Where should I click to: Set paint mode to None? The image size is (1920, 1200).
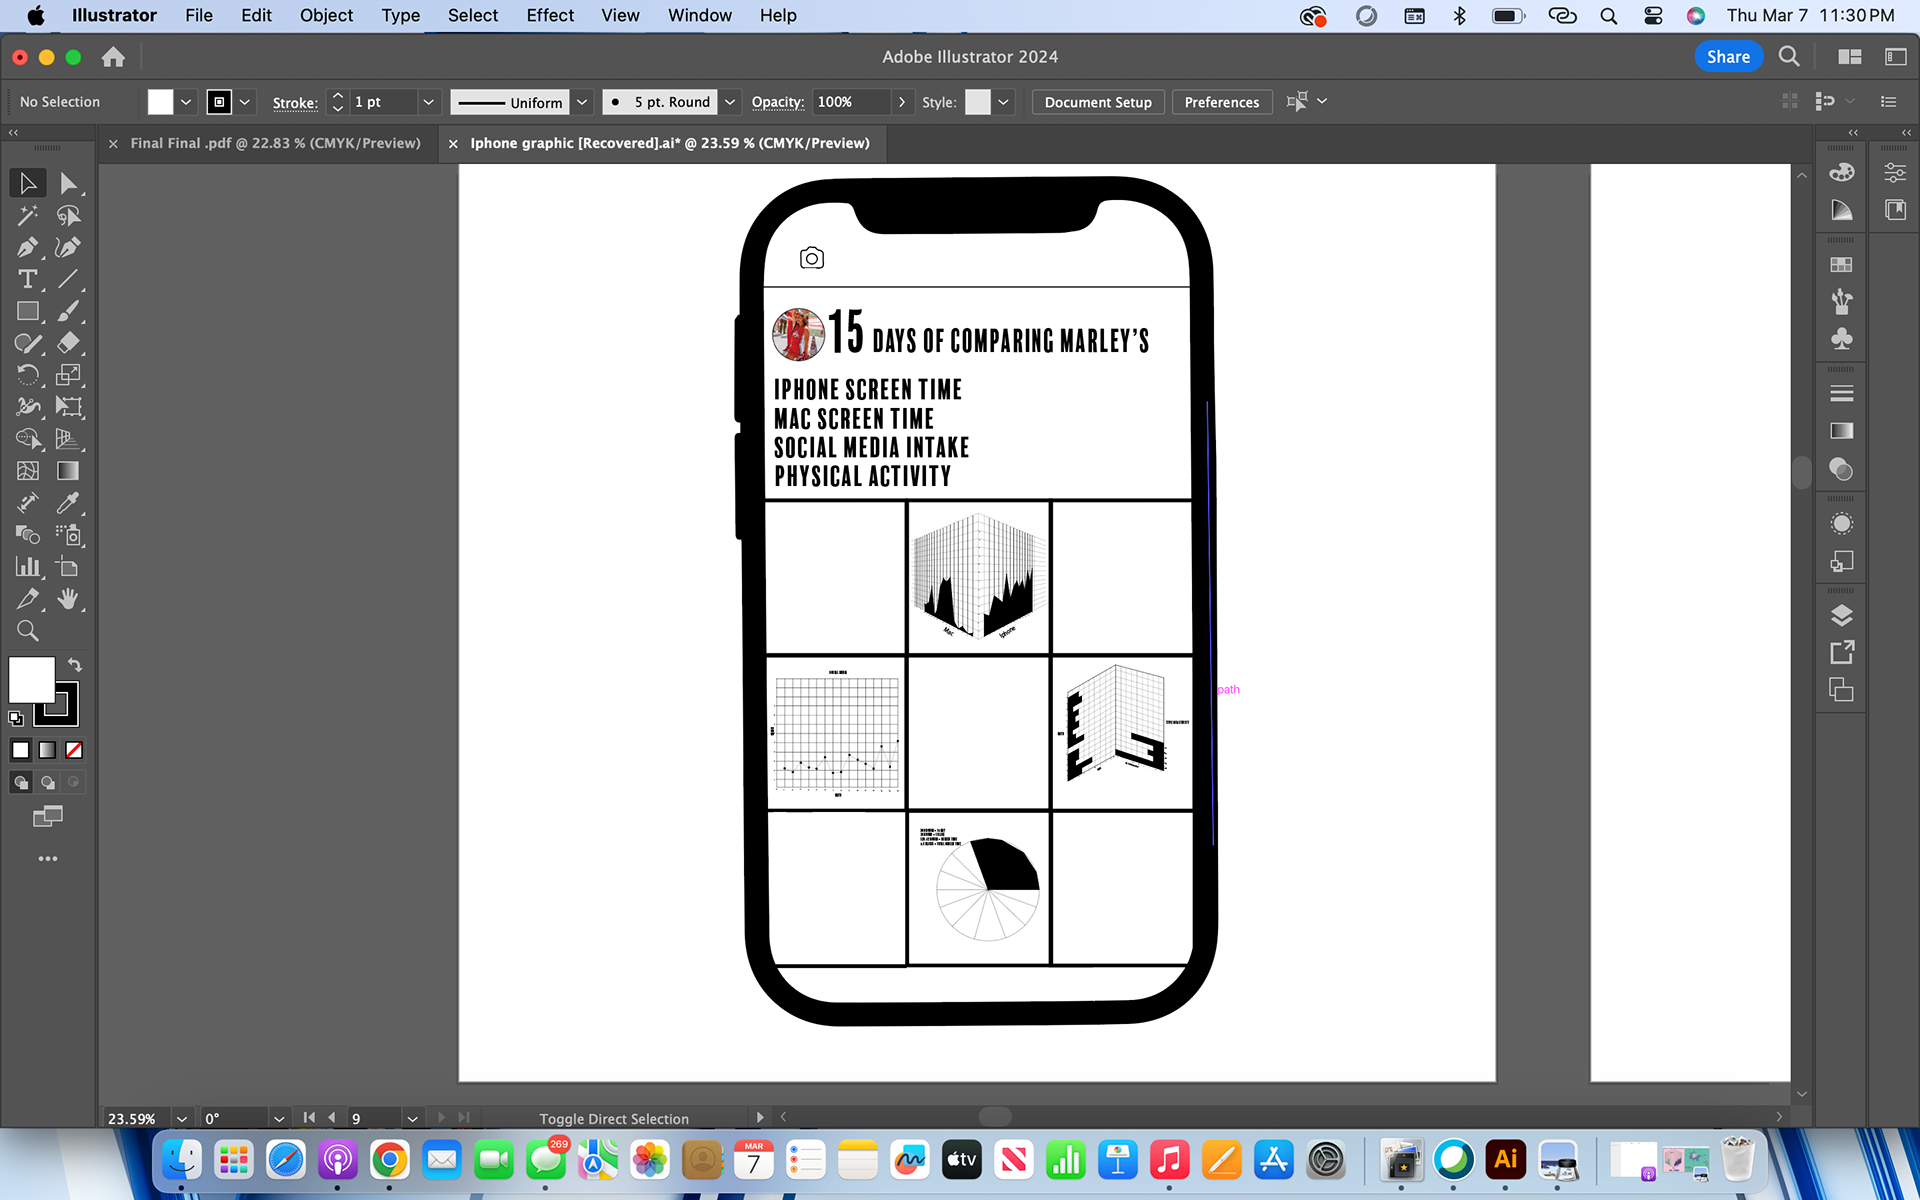click(74, 750)
